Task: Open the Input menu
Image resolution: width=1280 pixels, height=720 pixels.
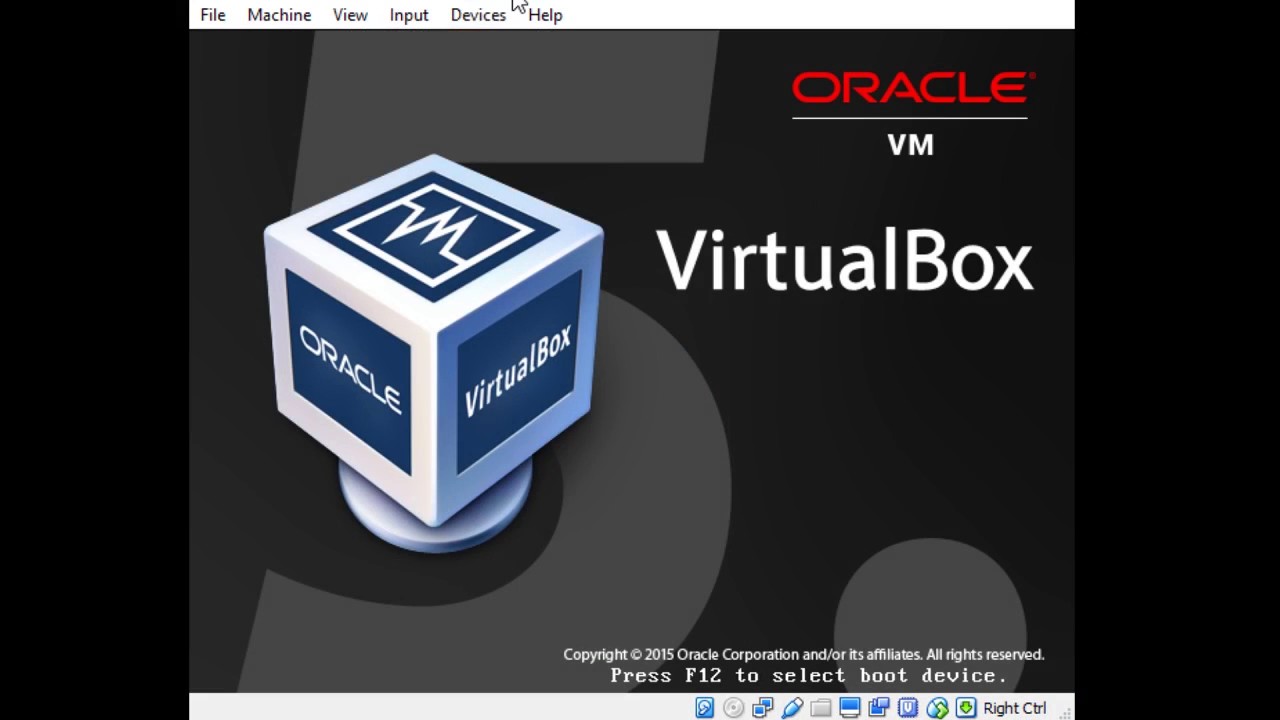Action: click(x=409, y=15)
